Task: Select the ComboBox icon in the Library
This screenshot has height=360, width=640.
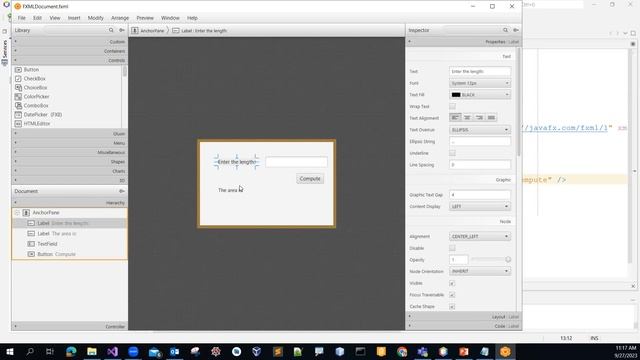Action: (18, 106)
